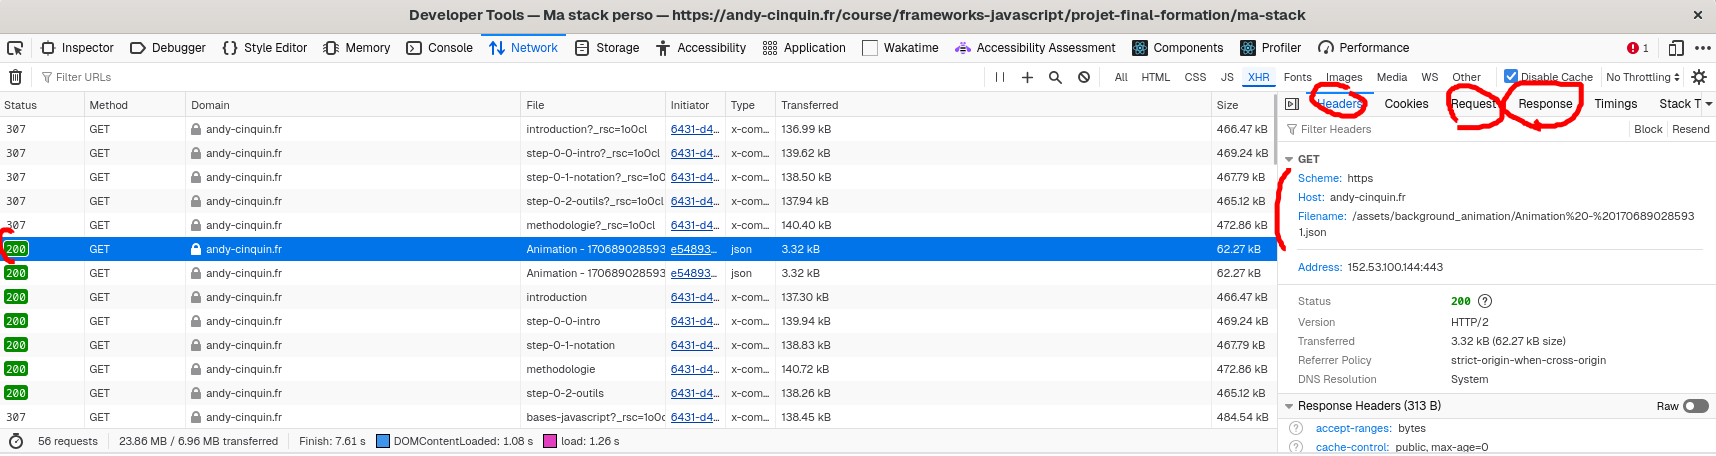Filter requests by XHR type
The width and height of the screenshot is (1716, 456).
pyautogui.click(x=1258, y=77)
